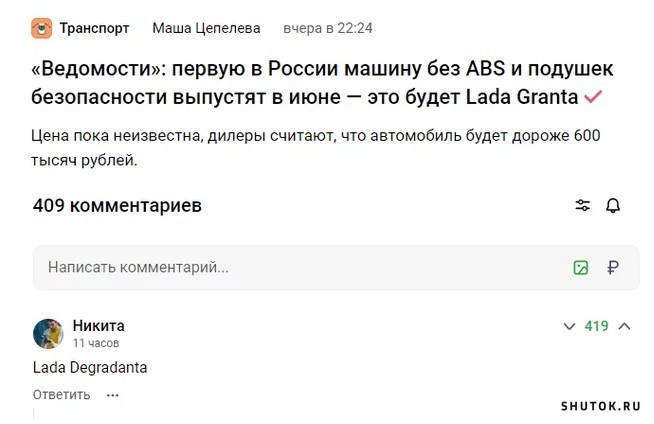The height and width of the screenshot is (424, 654).
Task: Downvote Никита's comment with down chevron
Action: pos(569,326)
